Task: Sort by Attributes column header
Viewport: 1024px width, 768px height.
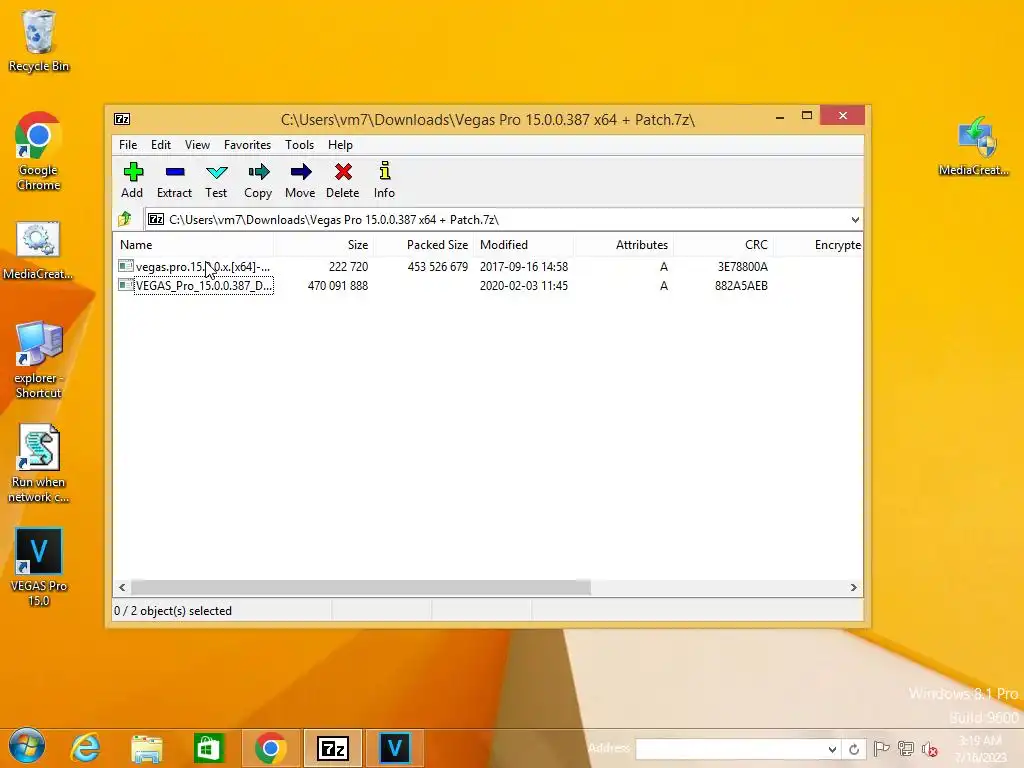Action: (x=624, y=245)
